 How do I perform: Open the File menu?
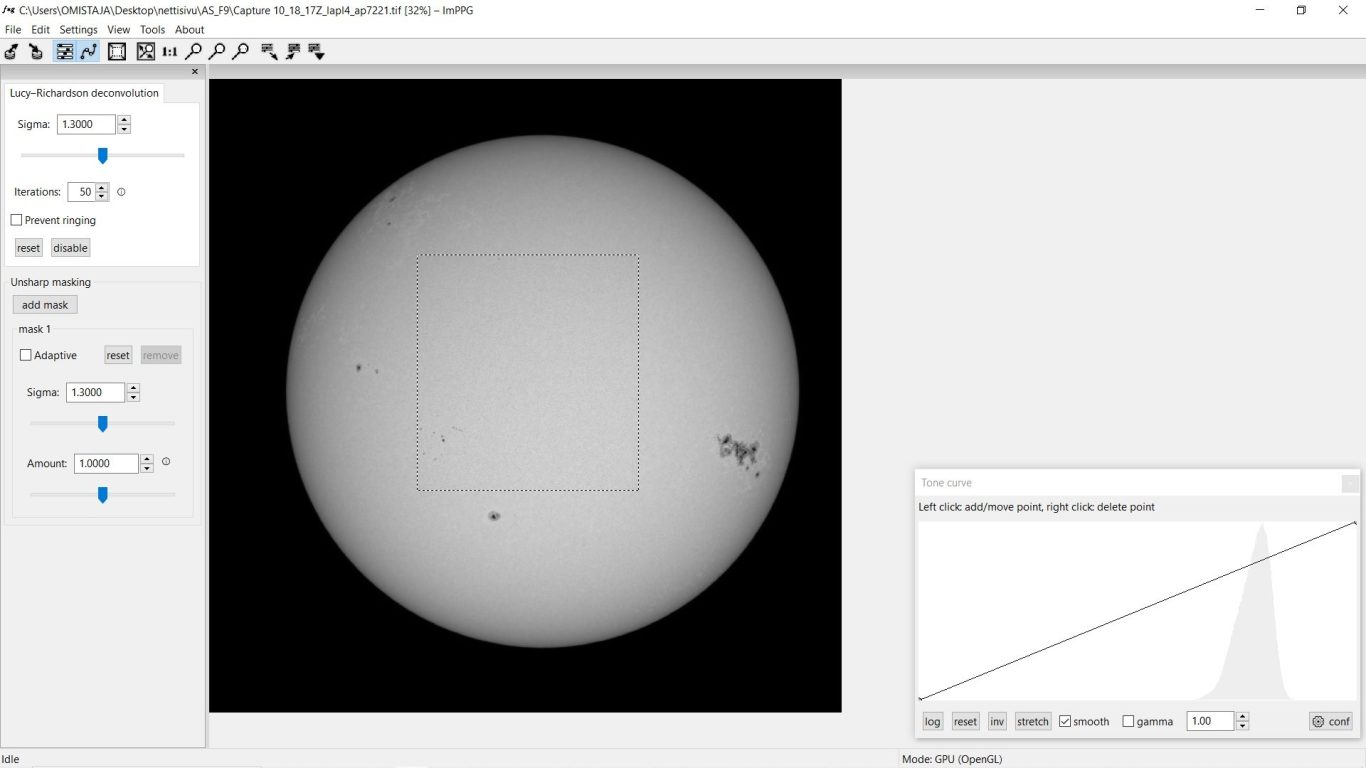coord(13,30)
